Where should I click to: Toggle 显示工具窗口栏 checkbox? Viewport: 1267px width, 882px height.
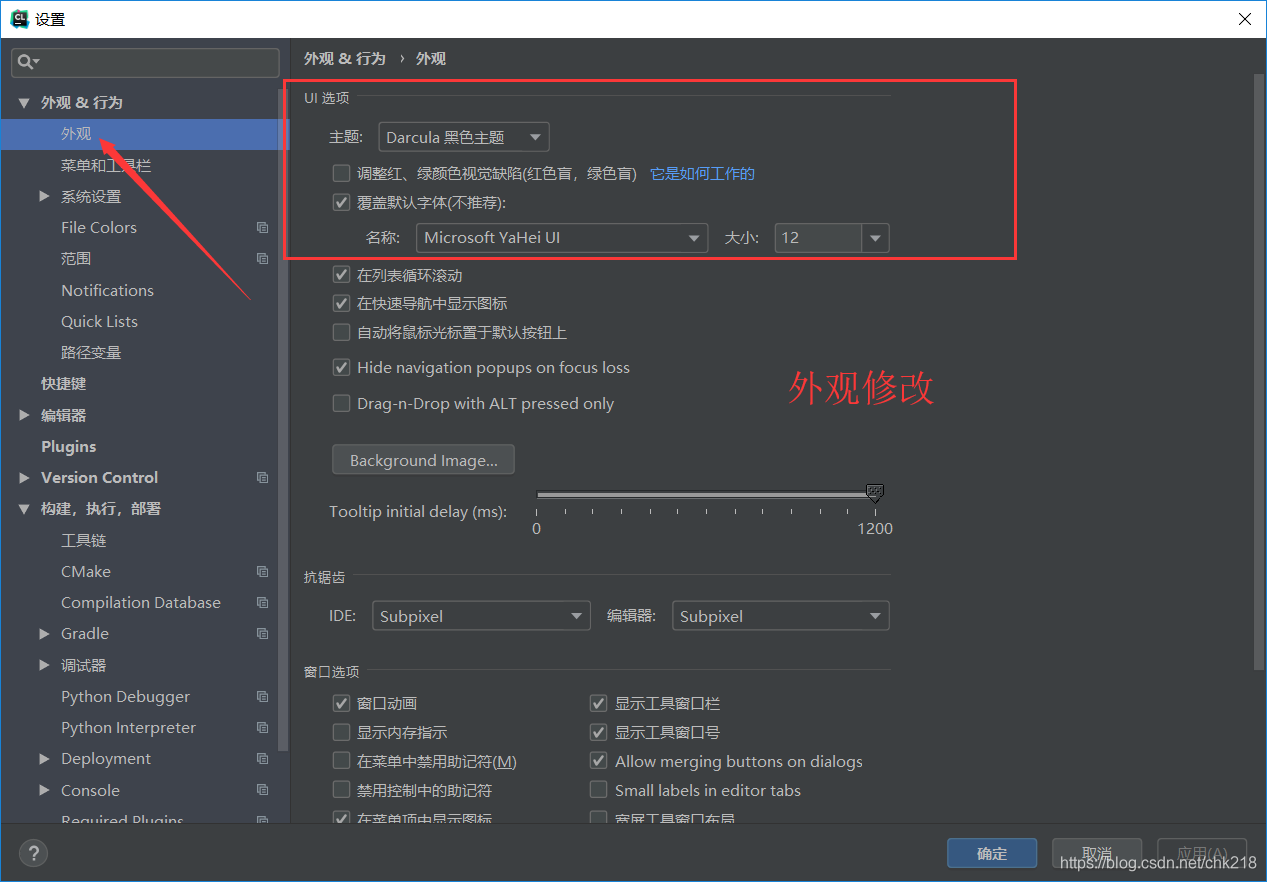pos(599,704)
